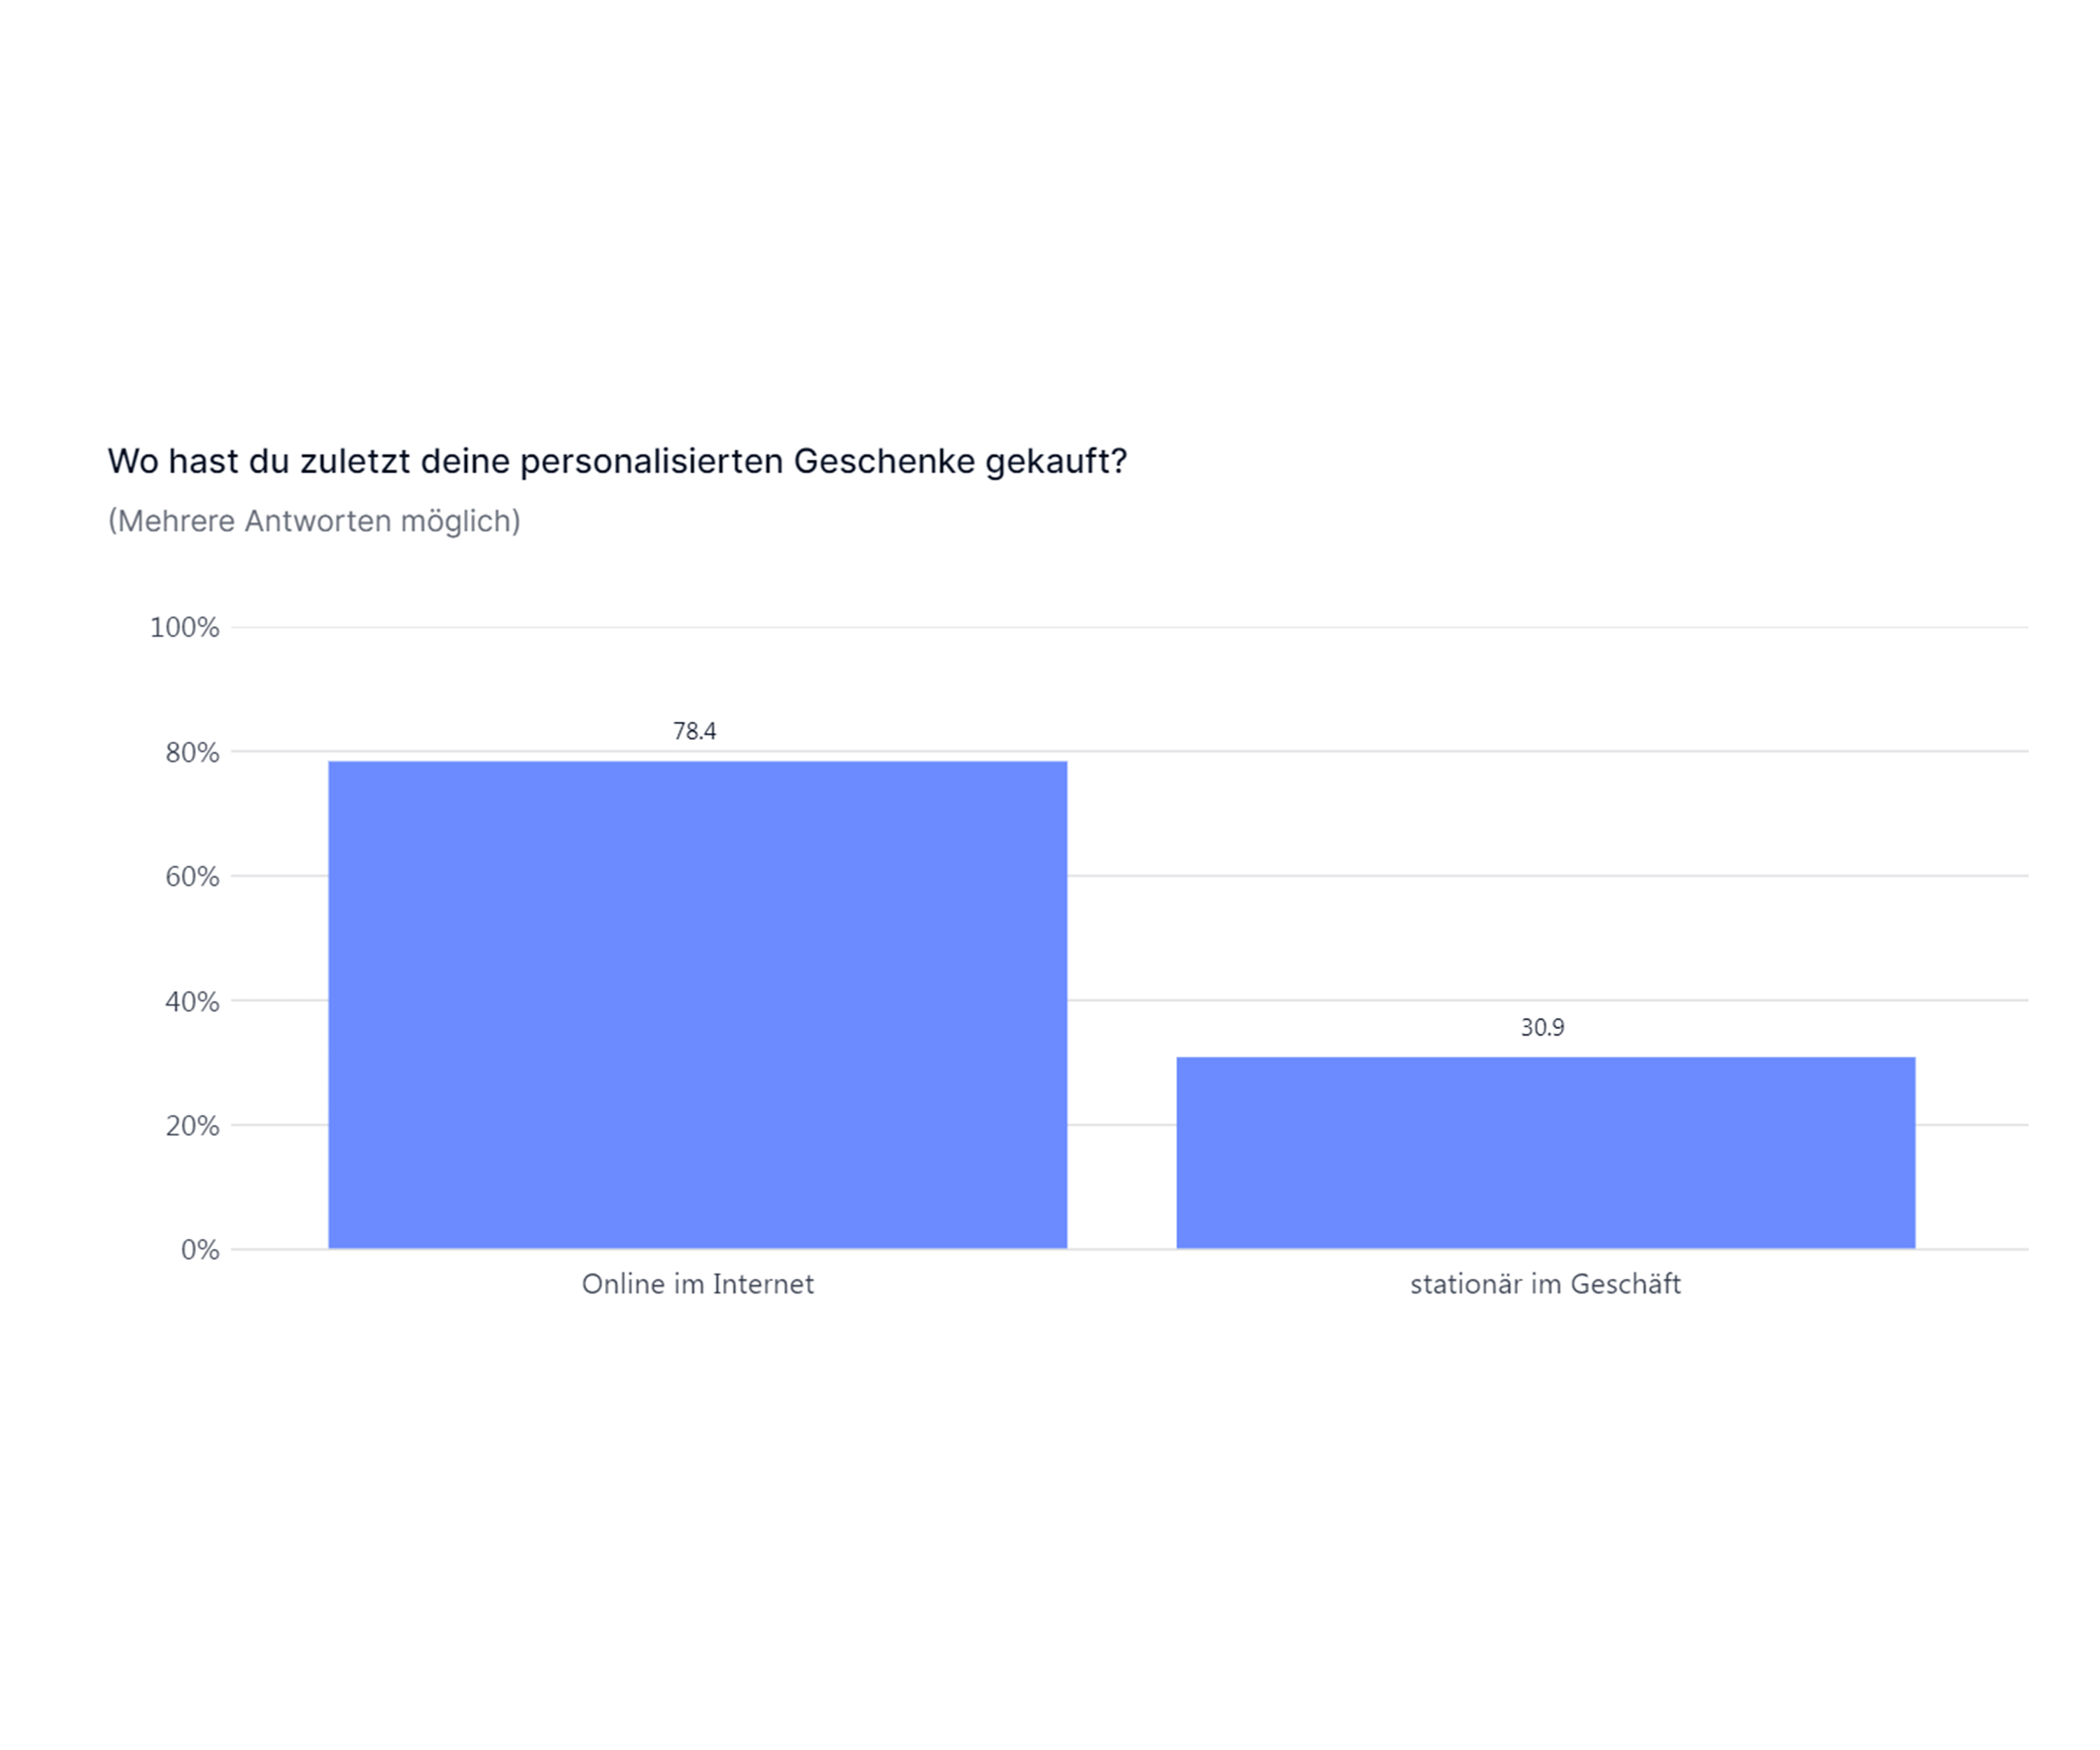The image size is (2100, 1750).
Task: Click the 0% y-axis tick label
Action: [x=200, y=1250]
